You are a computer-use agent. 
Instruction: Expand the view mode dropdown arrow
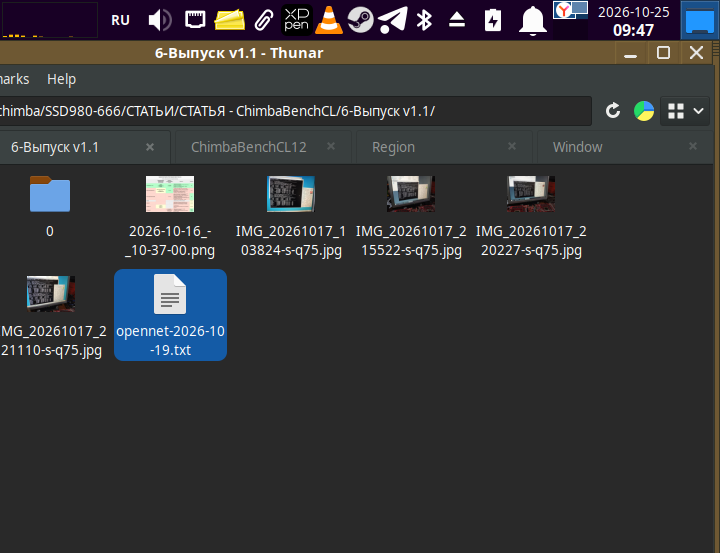pyautogui.click(x=698, y=111)
